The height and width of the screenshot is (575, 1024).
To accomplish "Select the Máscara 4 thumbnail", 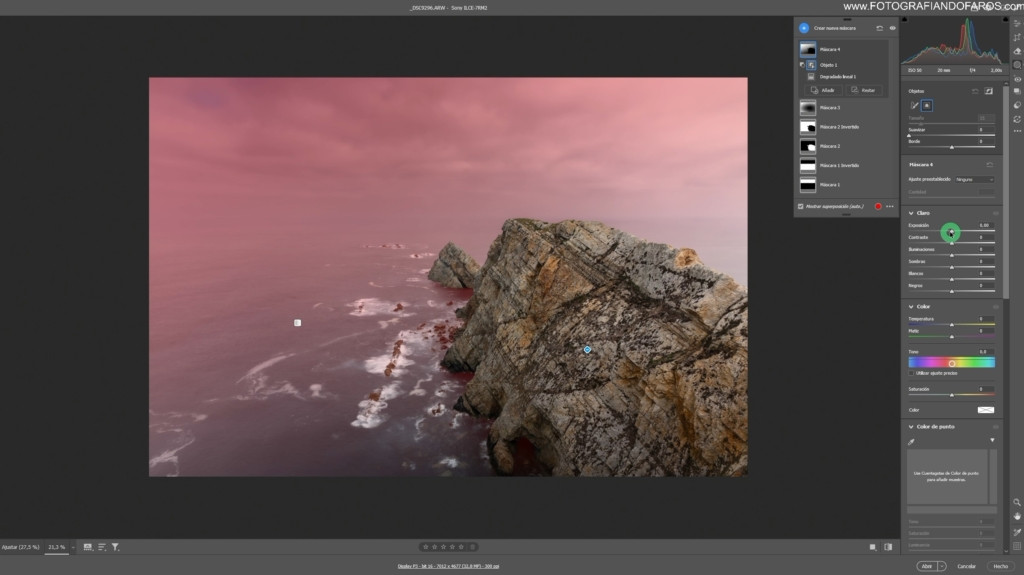I will click(x=808, y=49).
